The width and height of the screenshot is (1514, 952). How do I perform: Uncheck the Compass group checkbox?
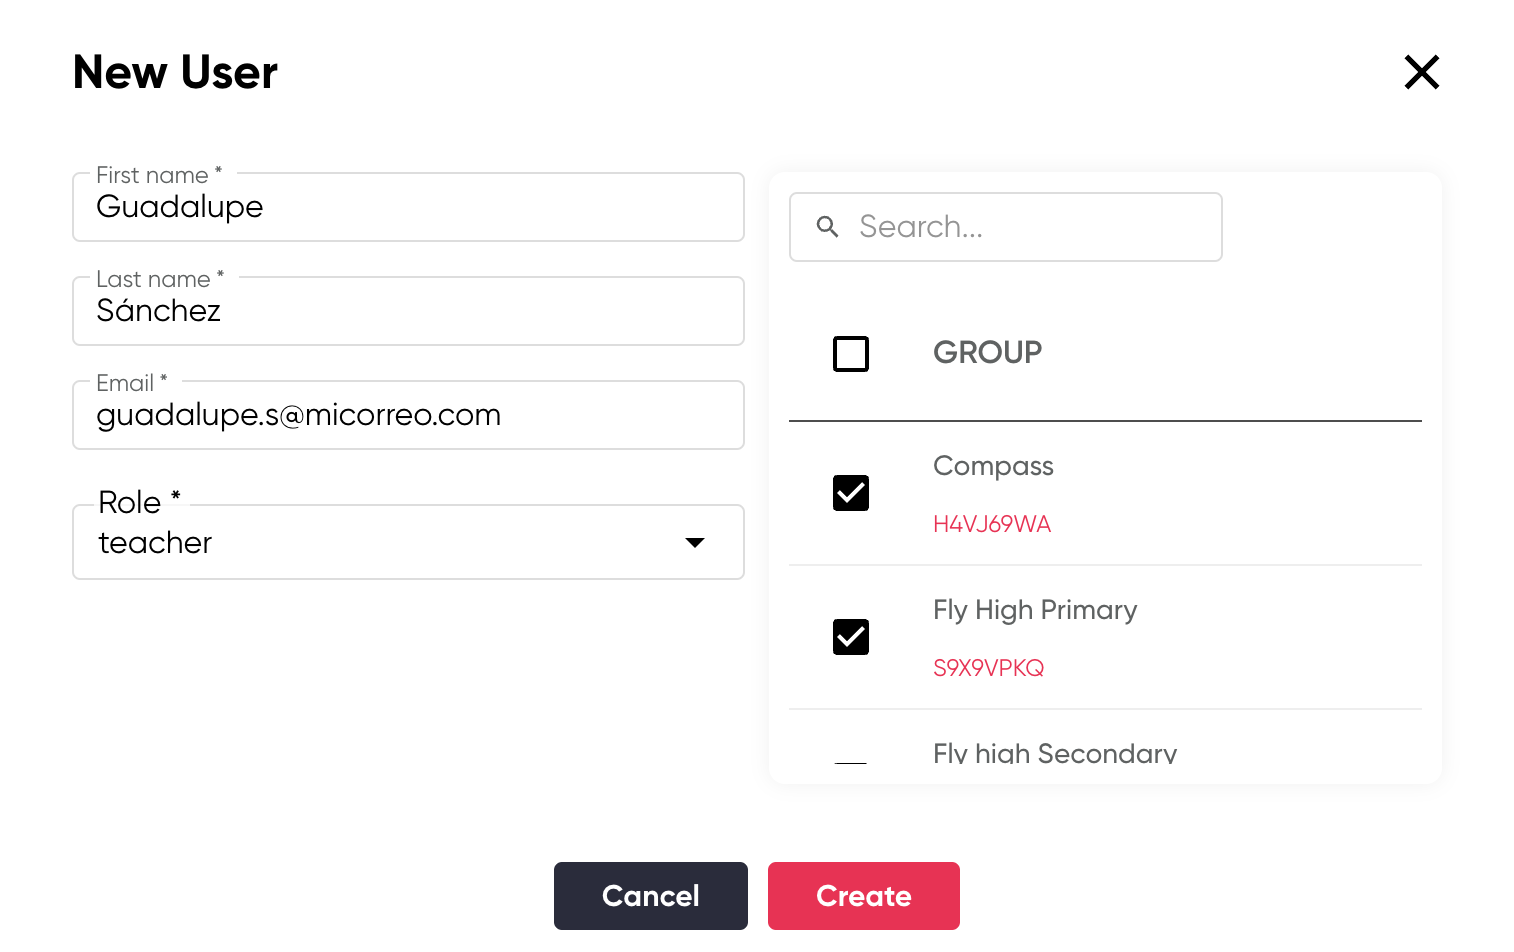(851, 493)
